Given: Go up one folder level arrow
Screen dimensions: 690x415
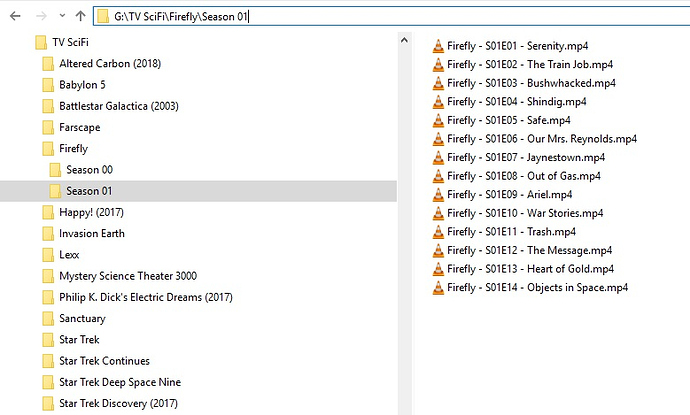Looking at the screenshot, I should click(x=80, y=16).
